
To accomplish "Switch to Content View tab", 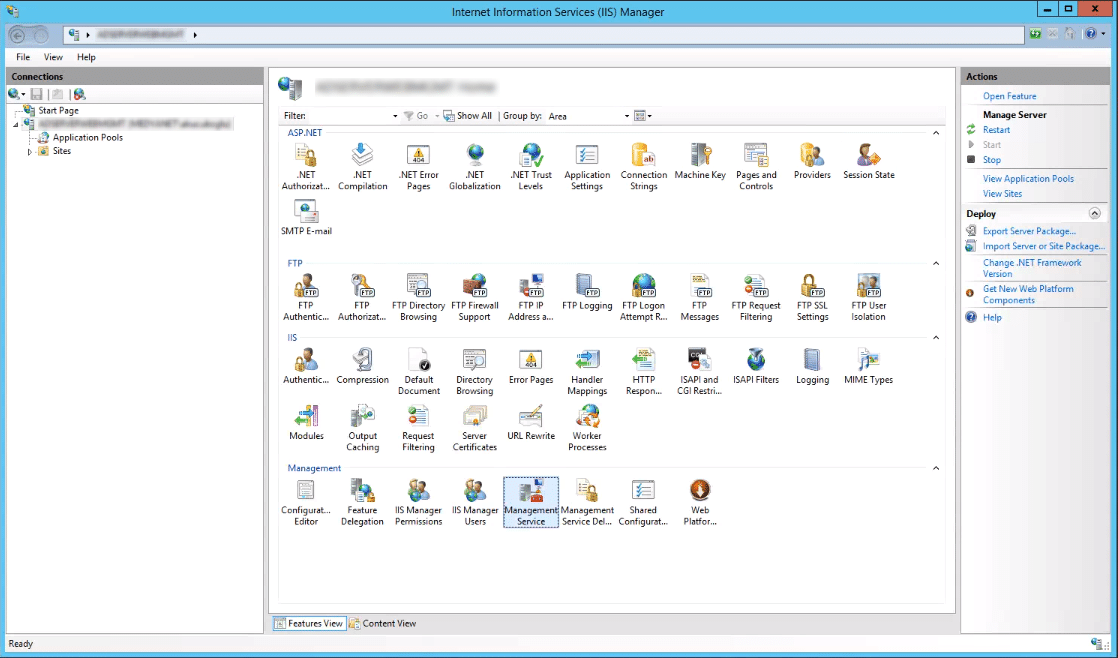I will point(384,623).
